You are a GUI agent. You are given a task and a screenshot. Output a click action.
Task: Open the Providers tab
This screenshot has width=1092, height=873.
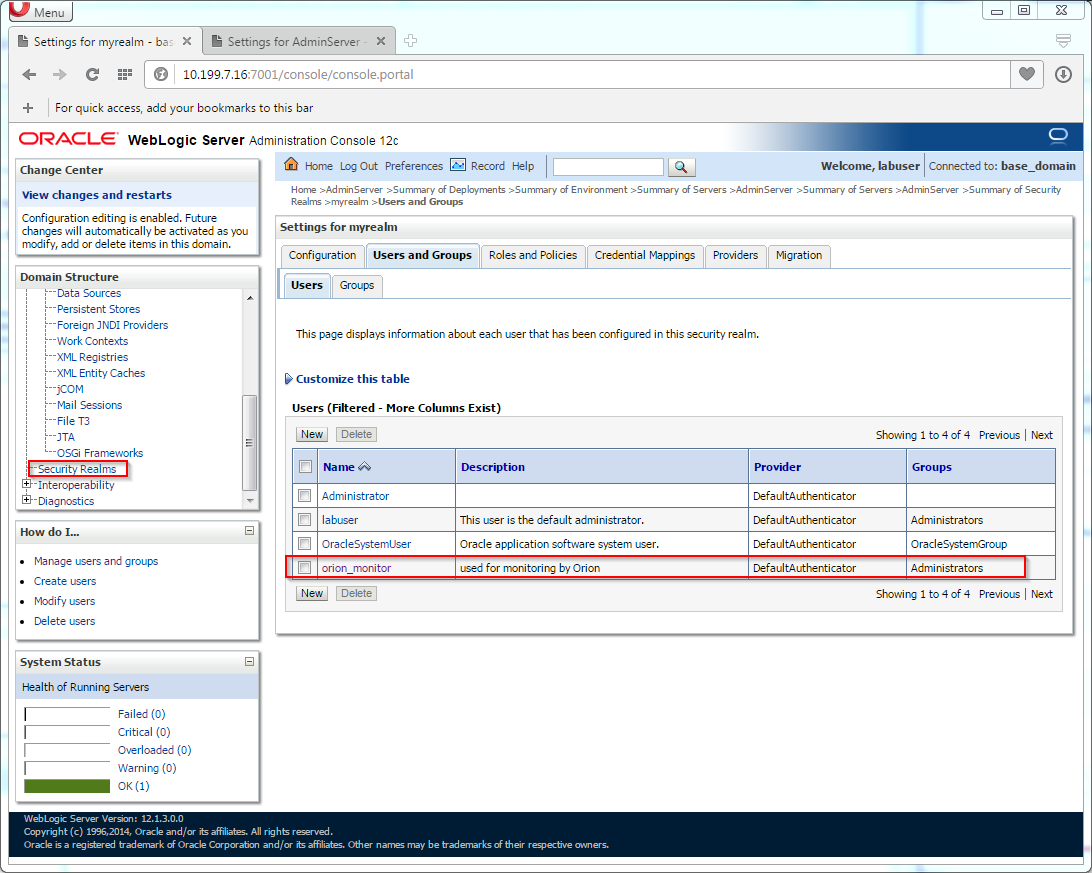click(735, 255)
